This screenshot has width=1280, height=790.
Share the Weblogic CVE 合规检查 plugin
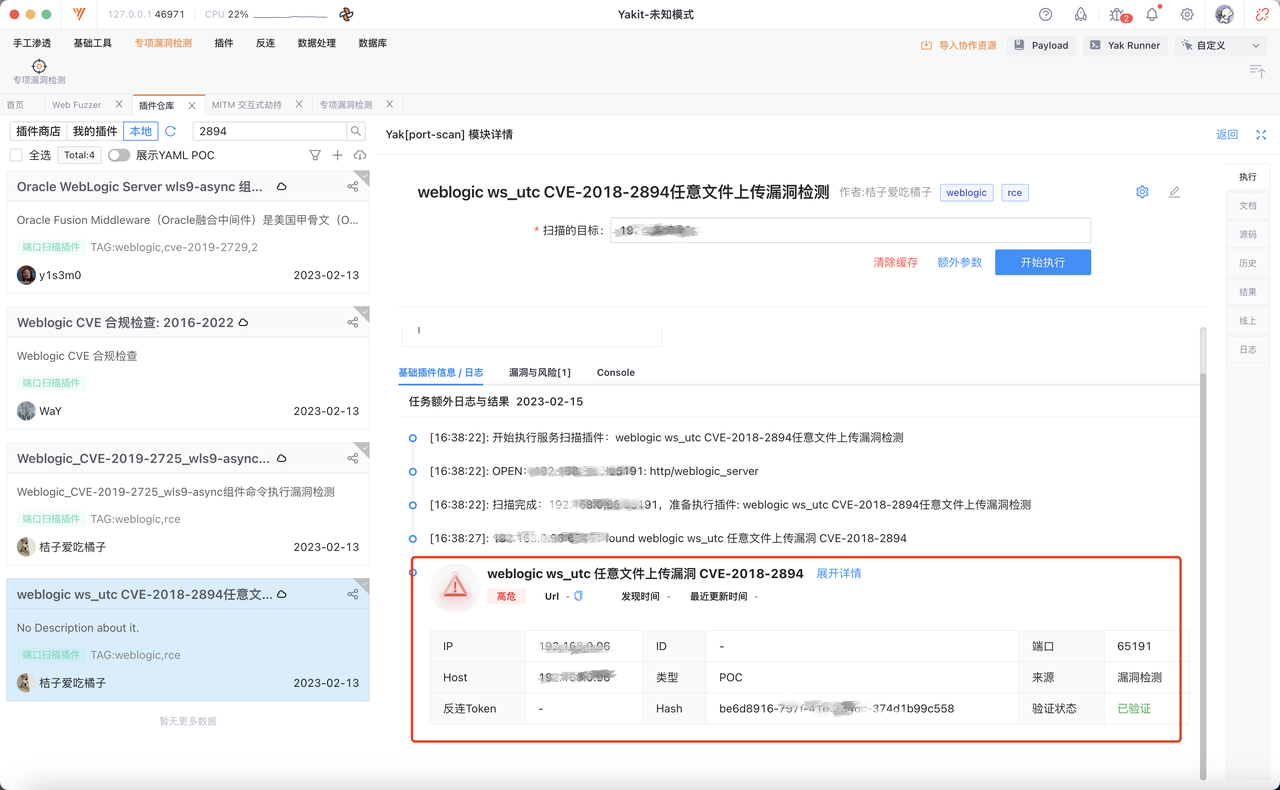[x=353, y=322]
